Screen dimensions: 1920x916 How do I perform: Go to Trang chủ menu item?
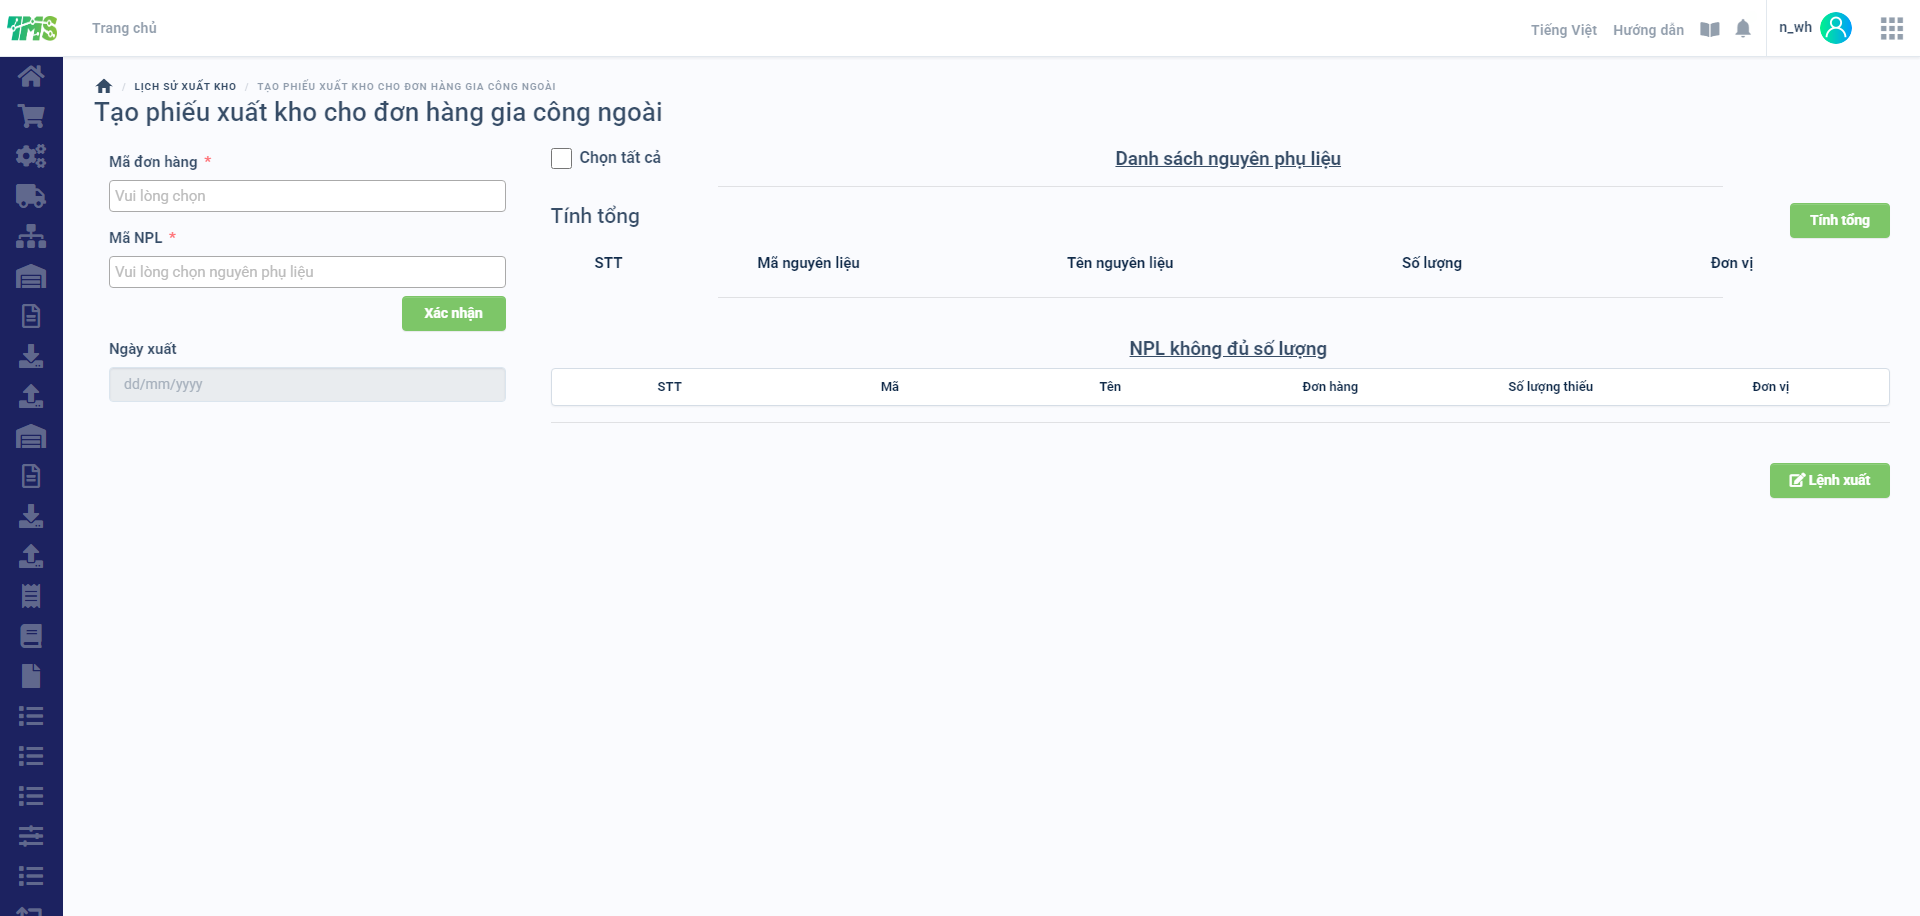tap(124, 28)
